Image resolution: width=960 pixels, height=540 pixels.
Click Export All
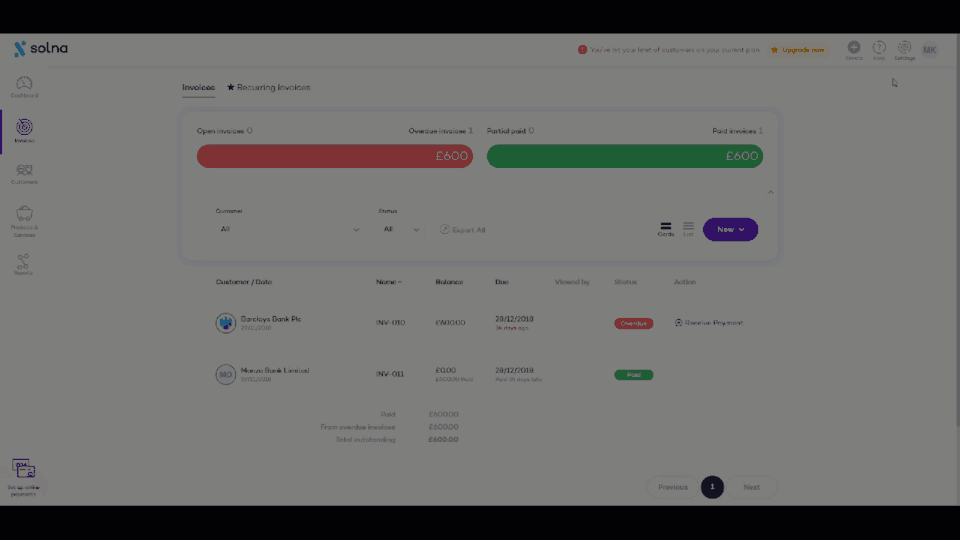[x=462, y=230]
